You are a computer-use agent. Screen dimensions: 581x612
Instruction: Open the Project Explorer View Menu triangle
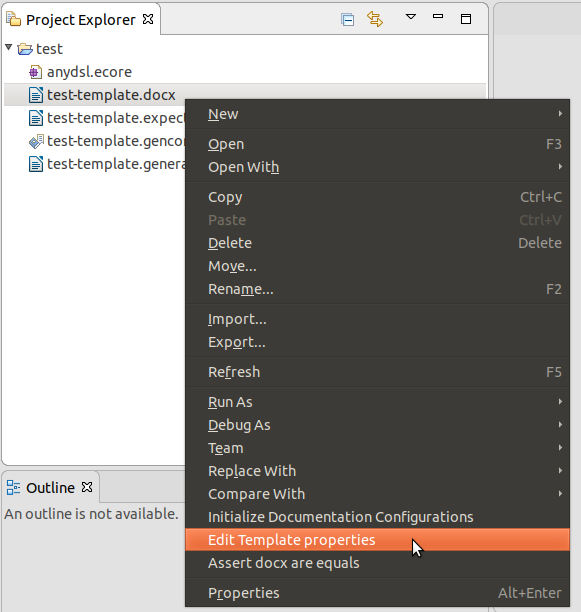(x=410, y=17)
